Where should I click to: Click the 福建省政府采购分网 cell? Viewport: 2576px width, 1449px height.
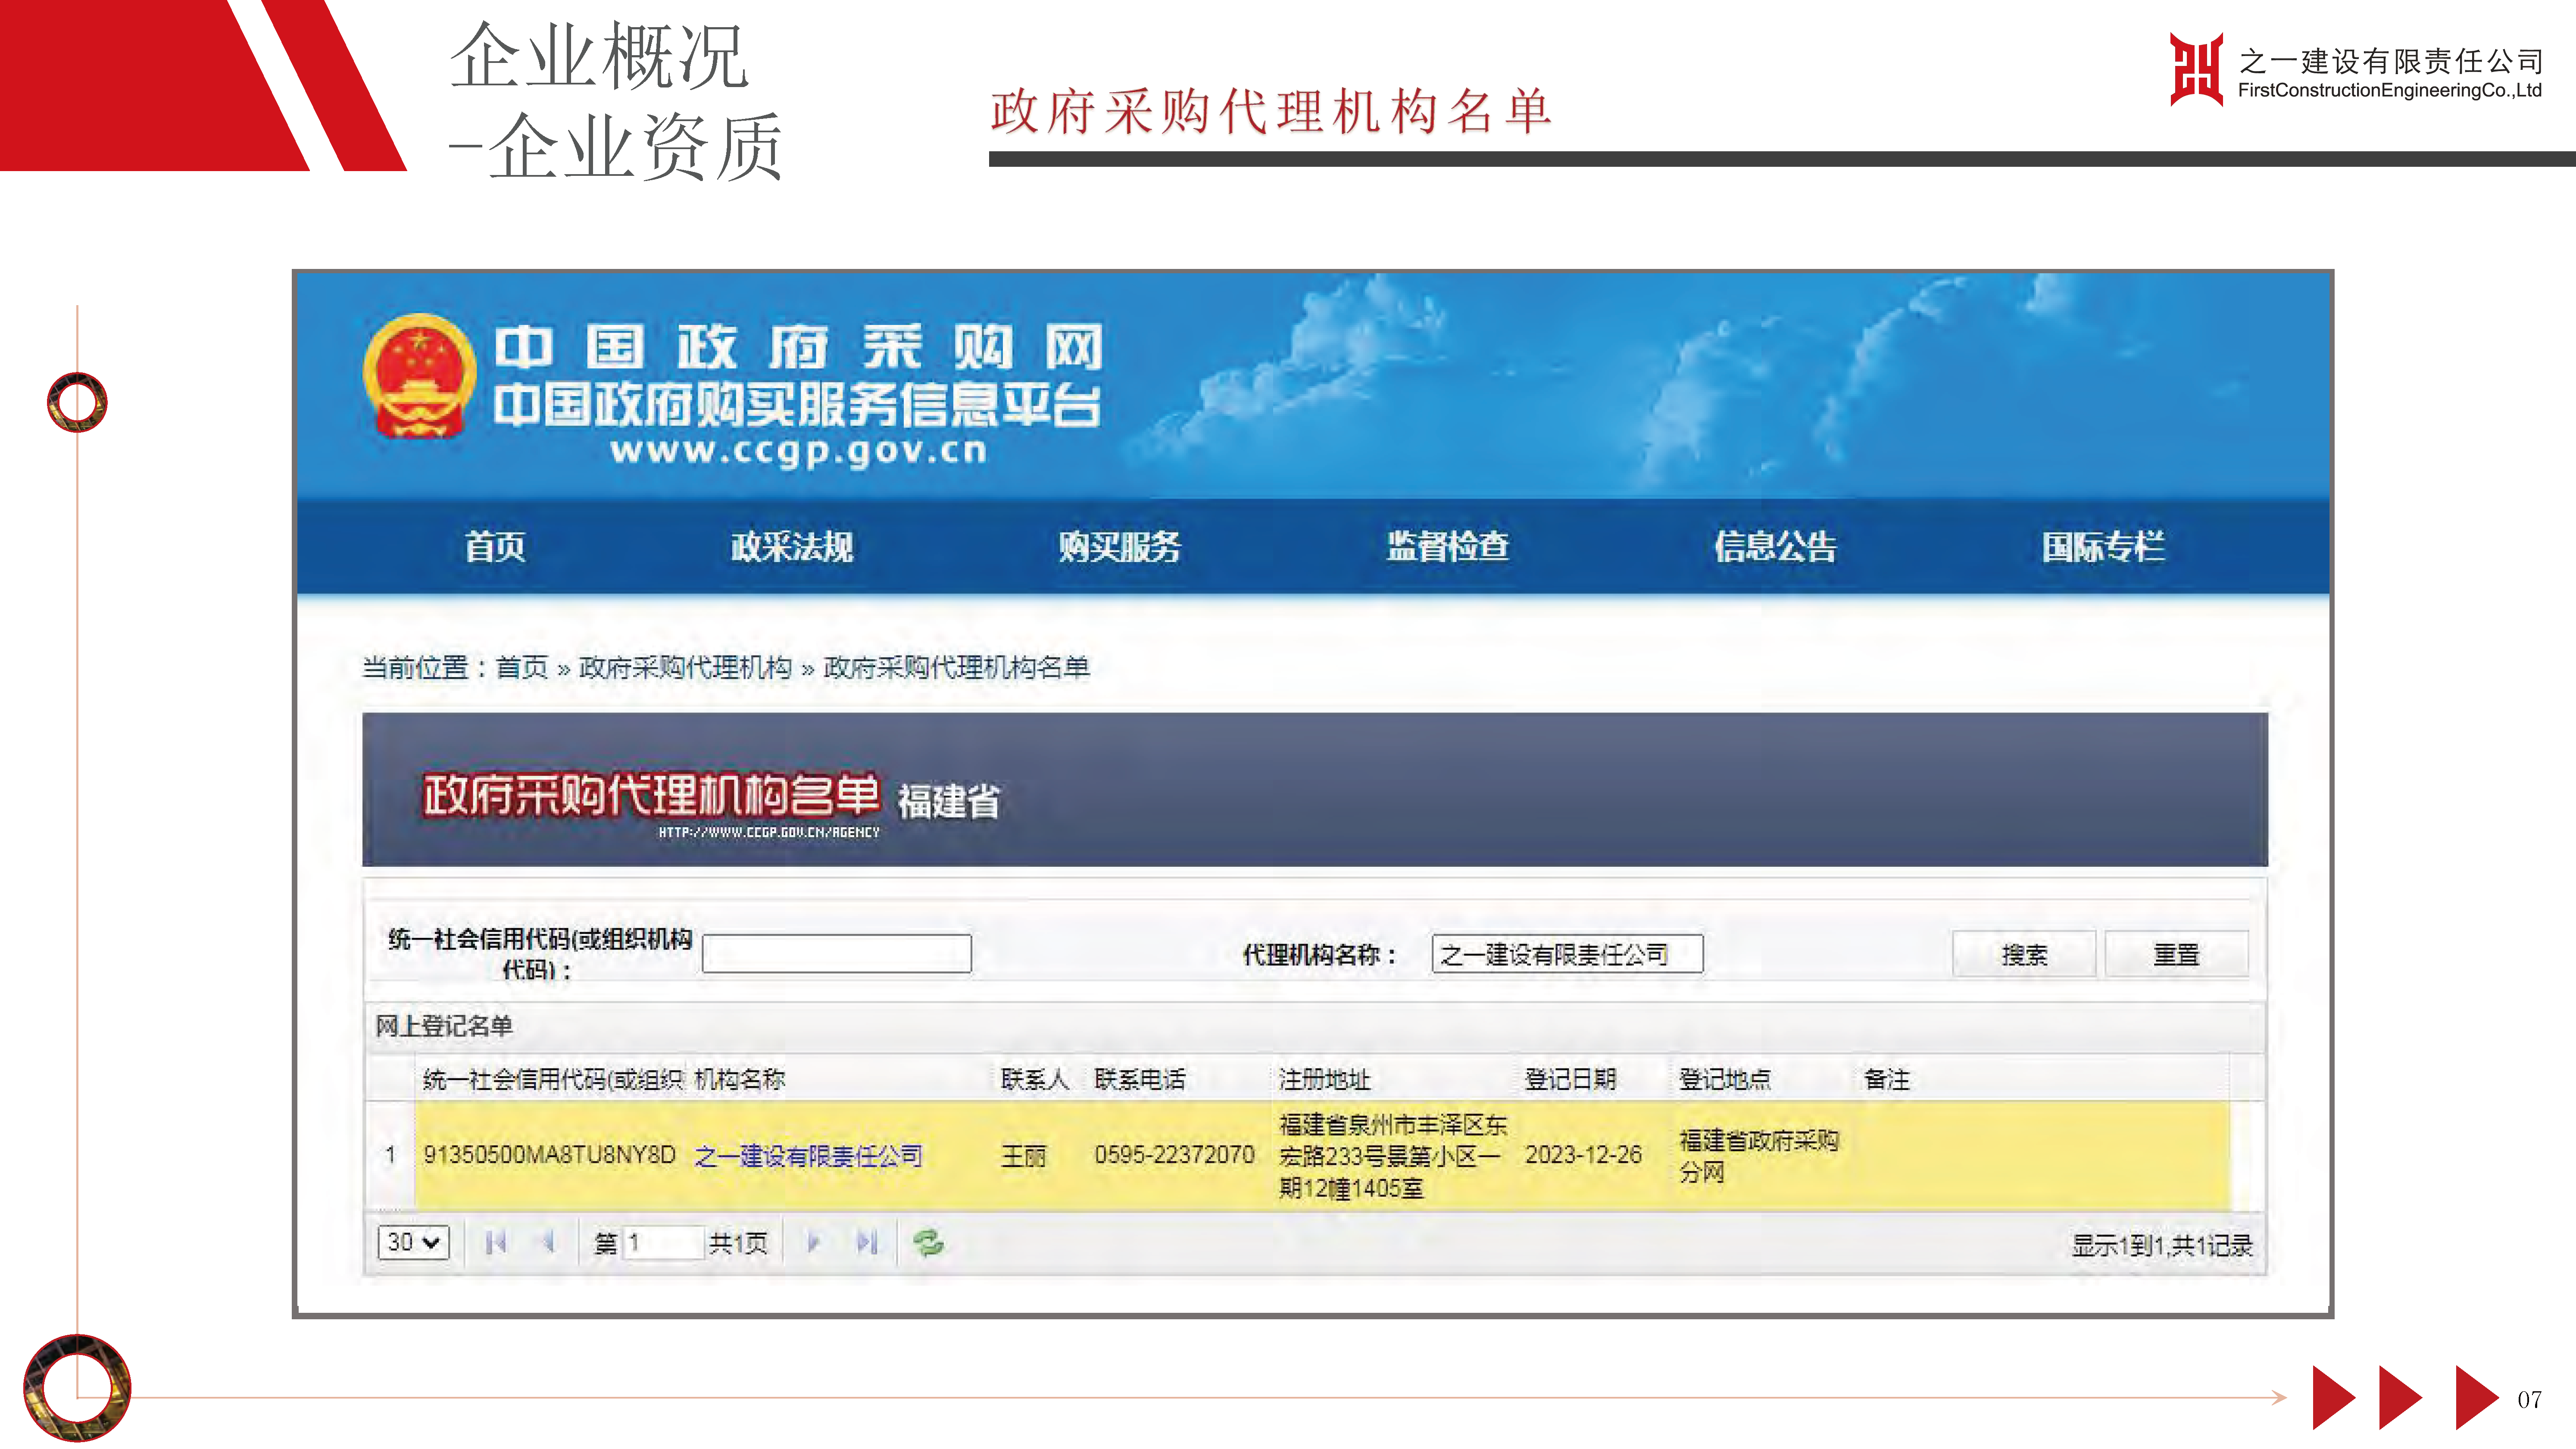[x=1759, y=1156]
